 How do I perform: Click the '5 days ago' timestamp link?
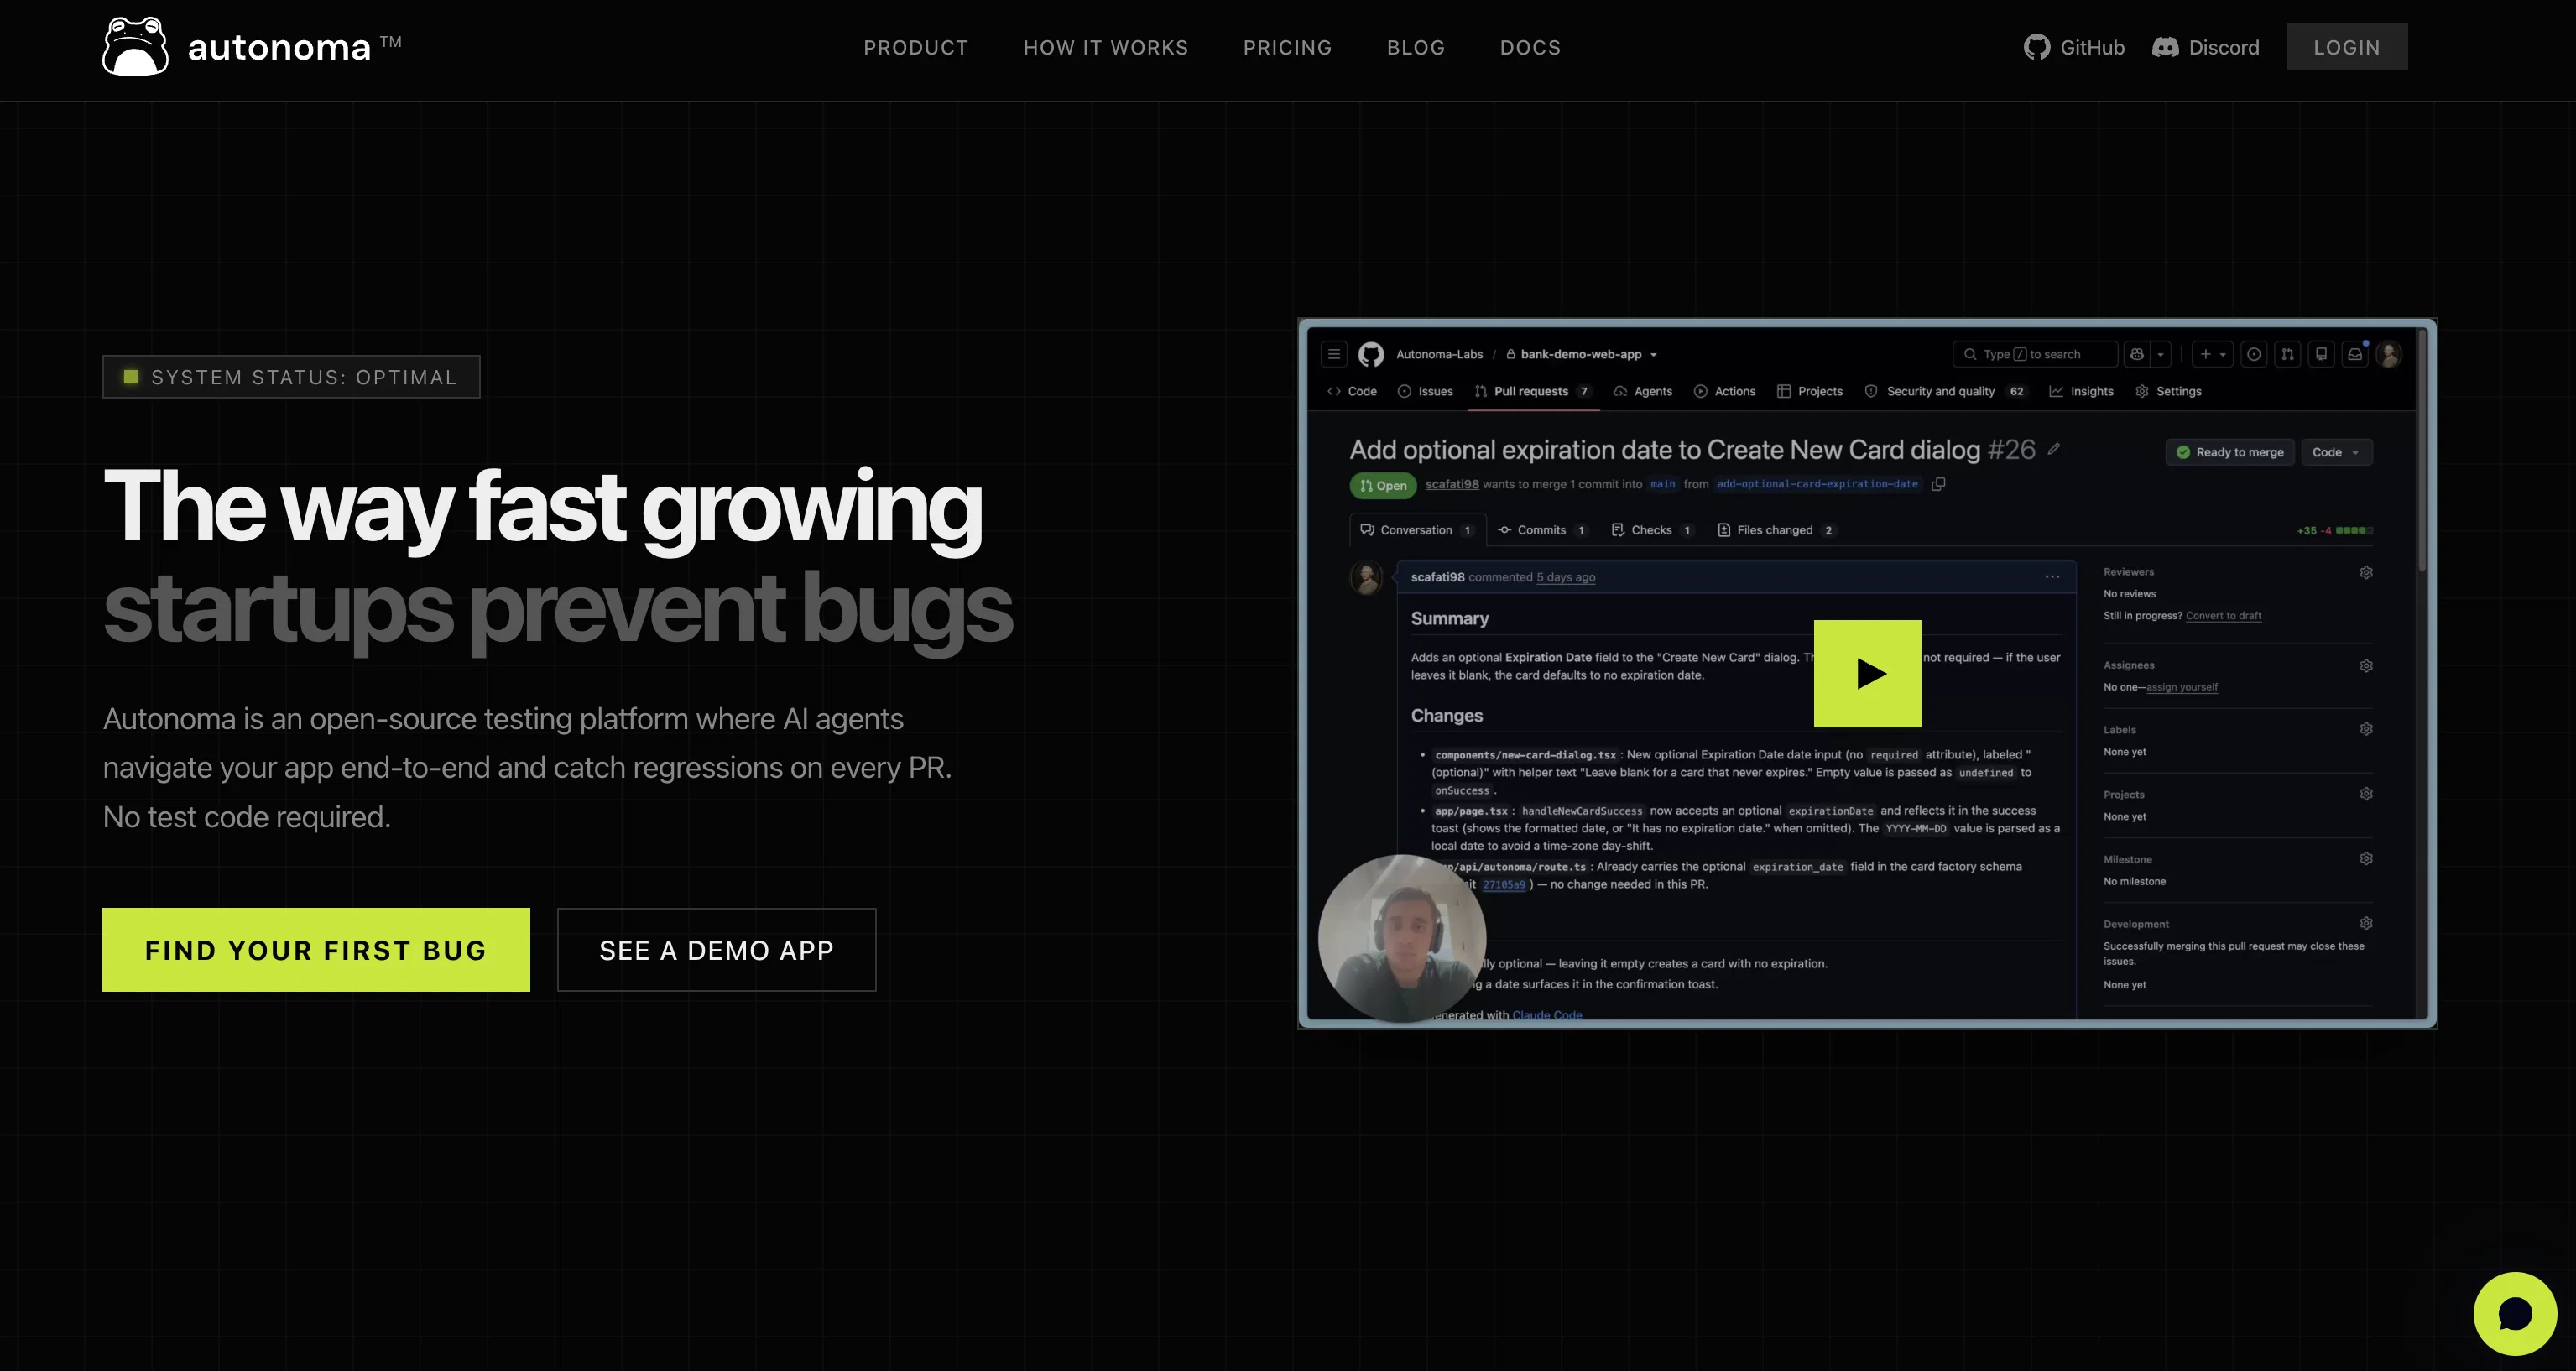point(1565,577)
